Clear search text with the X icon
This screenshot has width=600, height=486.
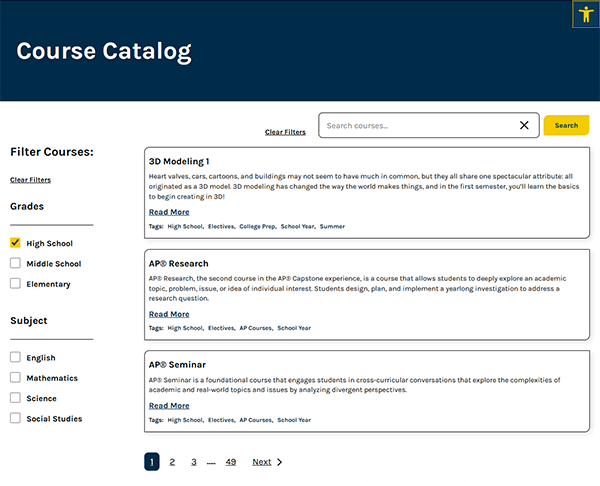(524, 125)
